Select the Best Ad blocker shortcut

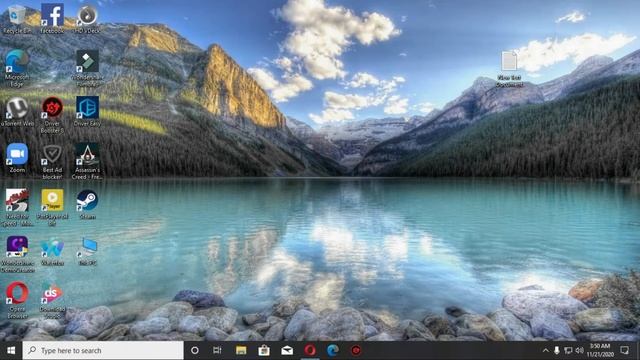52,162
